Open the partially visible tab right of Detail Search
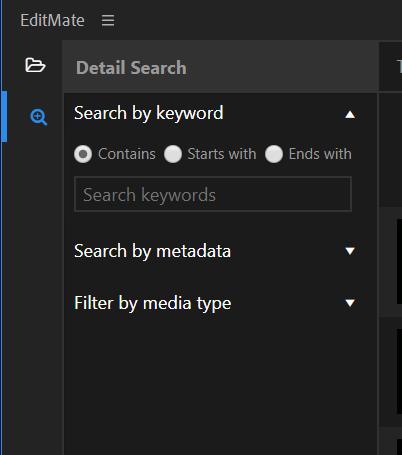Viewport: 402px width, 455px height. click(399, 67)
